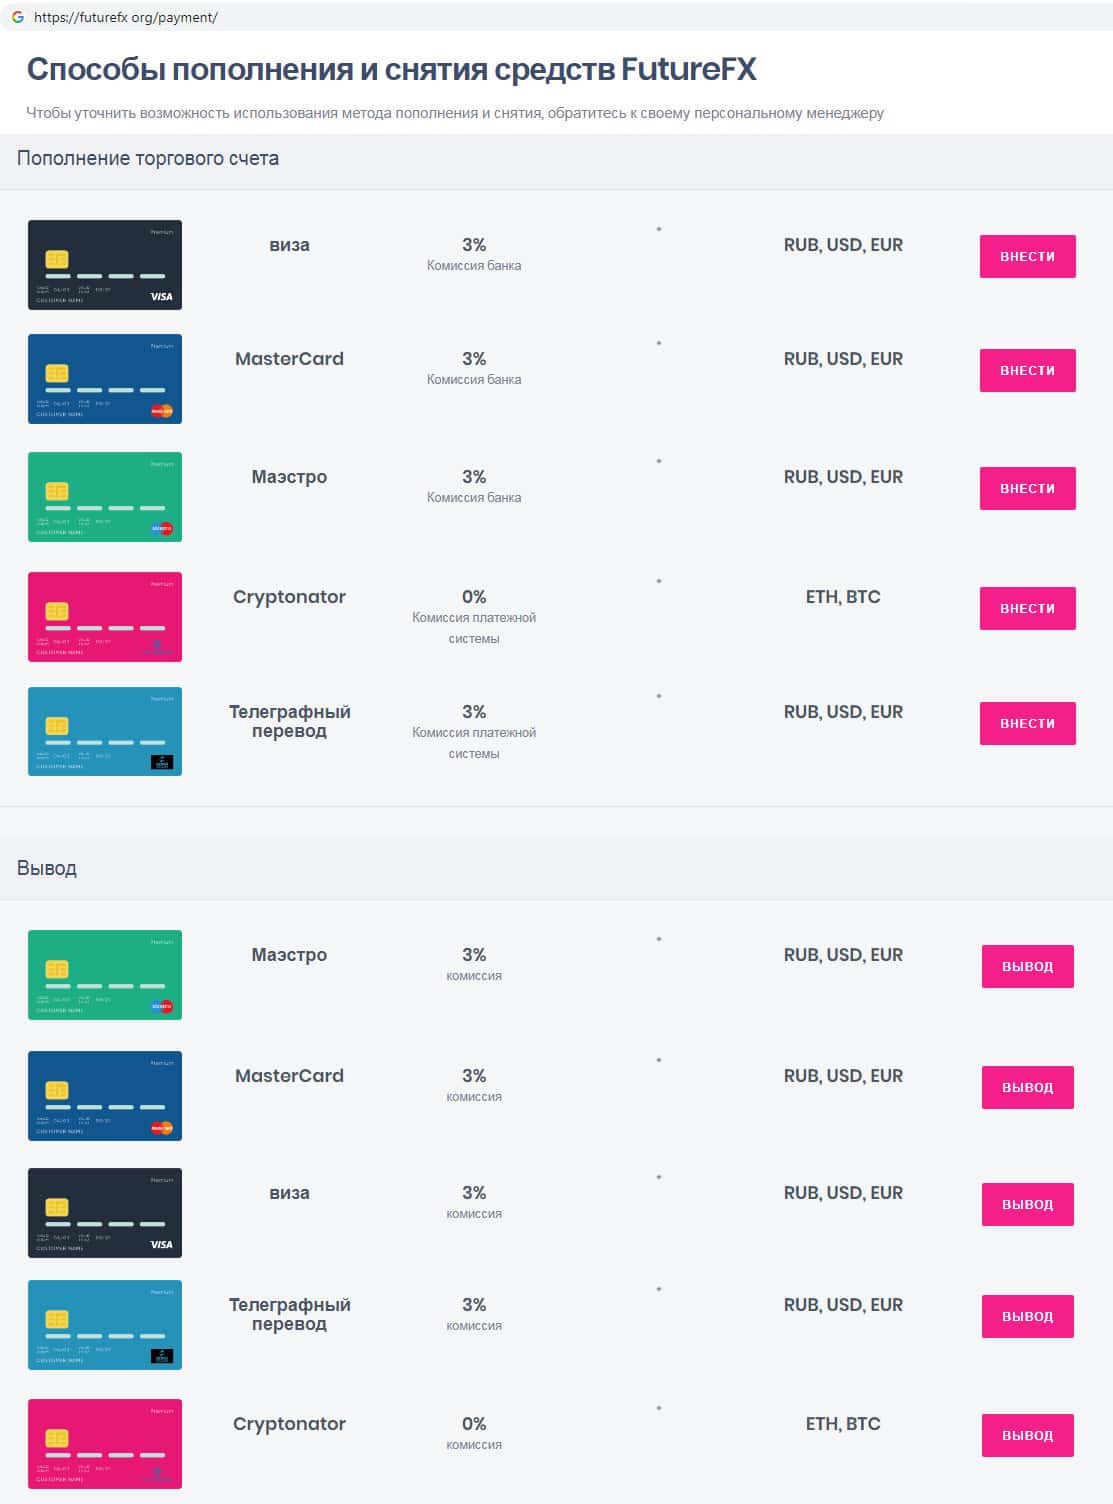This screenshot has width=1113, height=1504.
Task: Click the pink Cryptonator card icon under deposits
Action: coord(105,617)
